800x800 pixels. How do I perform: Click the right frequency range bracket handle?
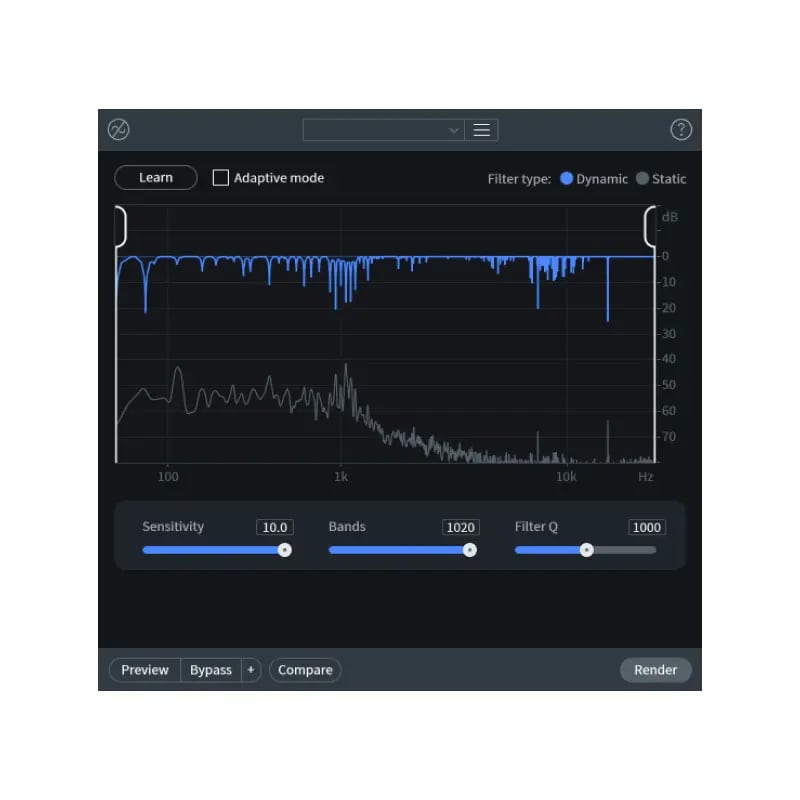649,227
